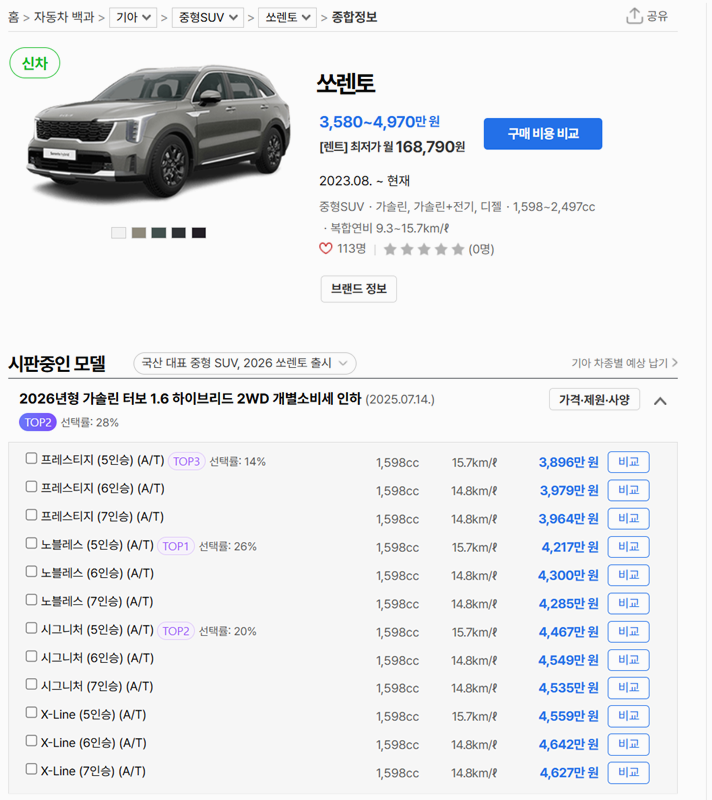
Task: Check 노블레스 (5인승) trim checkbox
Action: click(x=31, y=543)
